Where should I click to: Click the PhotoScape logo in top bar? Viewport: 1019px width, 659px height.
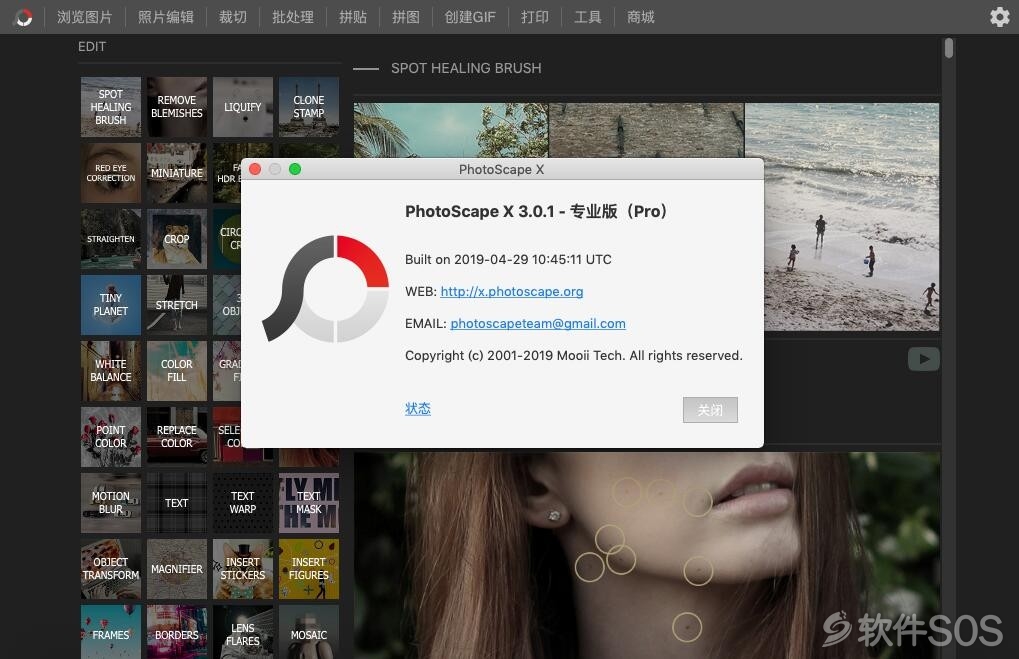[x=23, y=17]
